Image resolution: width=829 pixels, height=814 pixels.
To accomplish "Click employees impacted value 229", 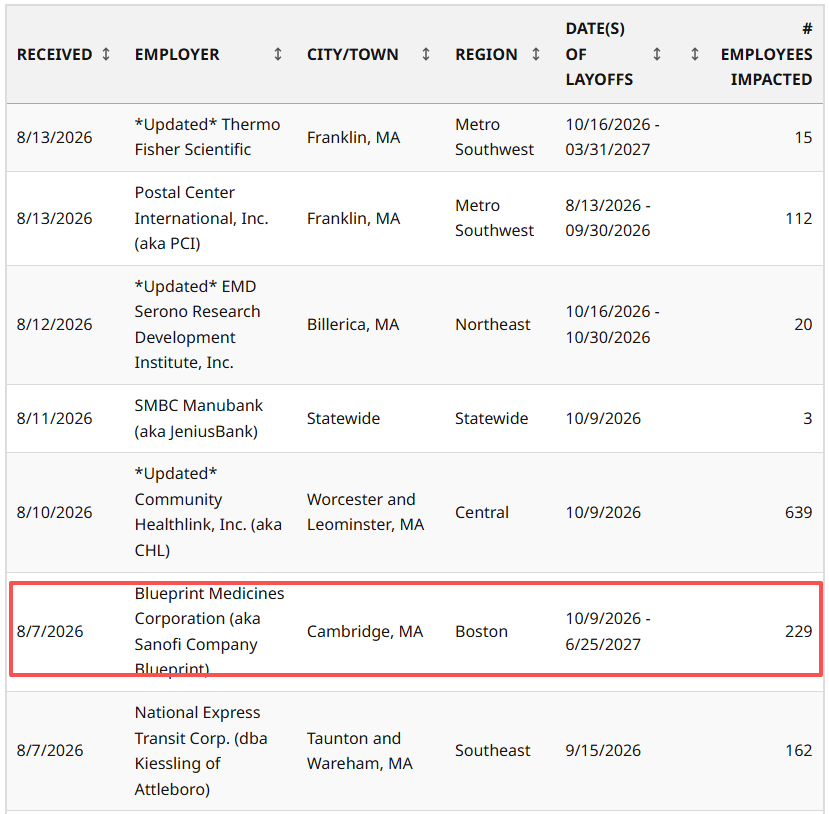I will click(798, 631).
